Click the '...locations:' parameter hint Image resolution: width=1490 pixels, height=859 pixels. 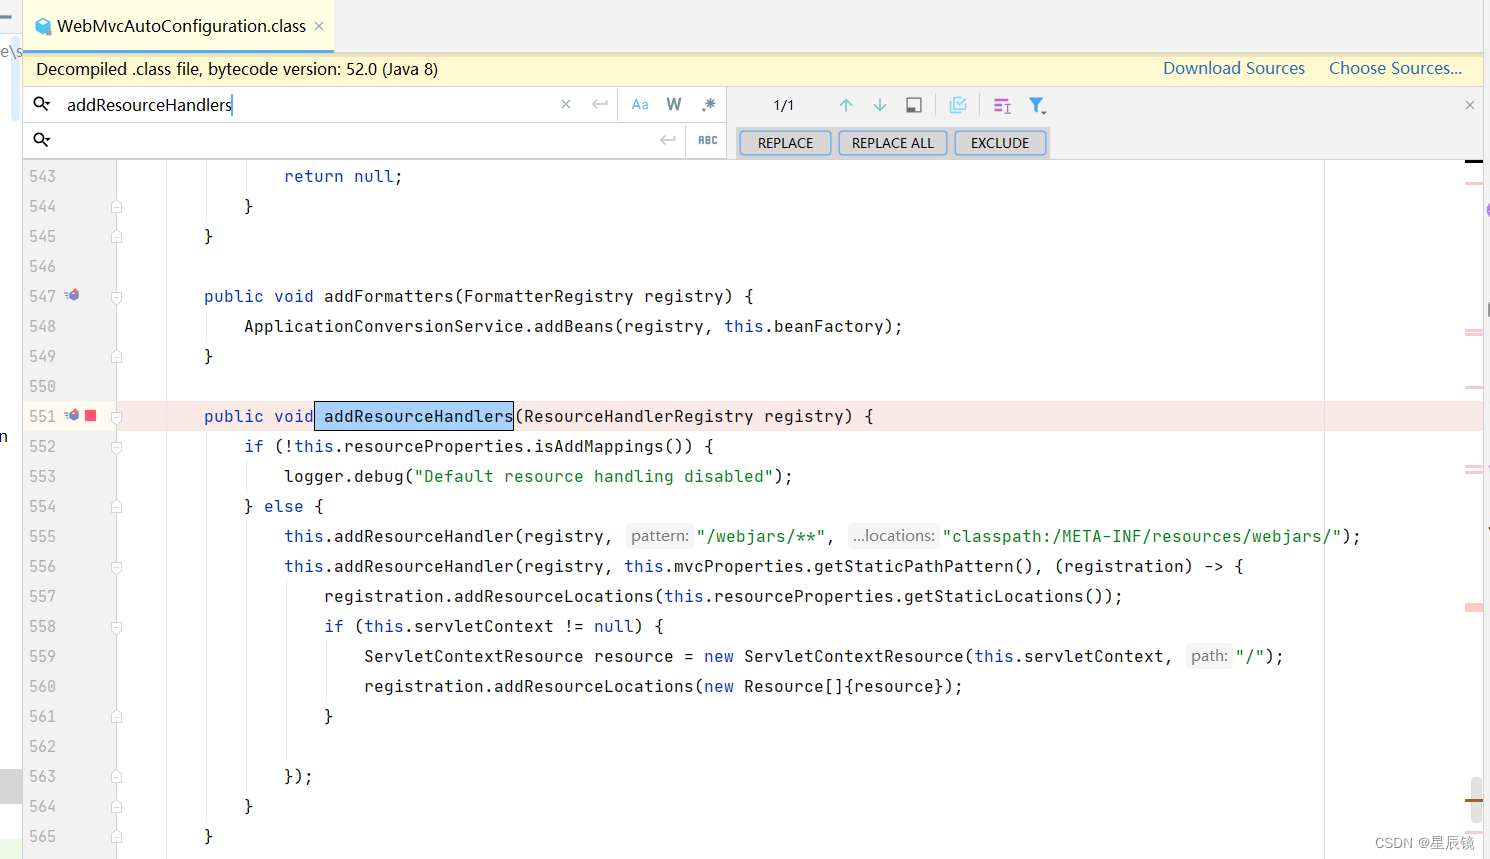(893, 536)
